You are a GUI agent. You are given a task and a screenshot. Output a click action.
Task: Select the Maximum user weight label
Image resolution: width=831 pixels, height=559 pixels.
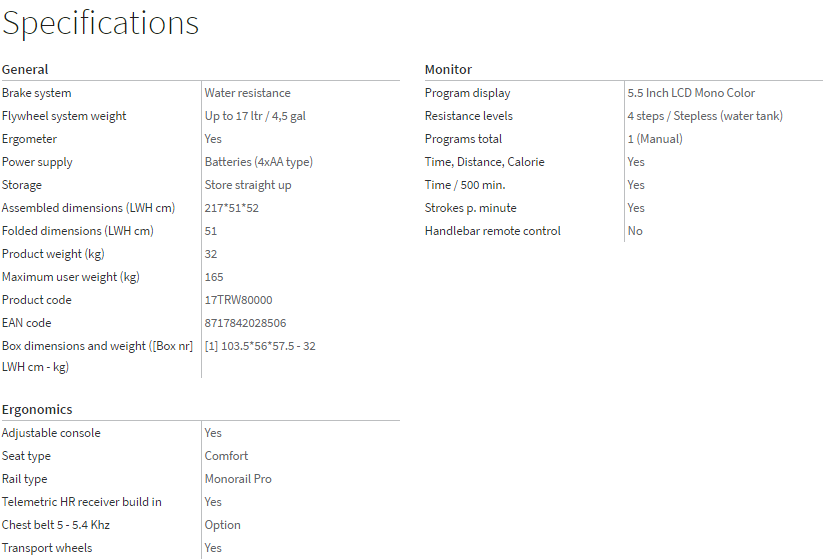click(x=70, y=277)
